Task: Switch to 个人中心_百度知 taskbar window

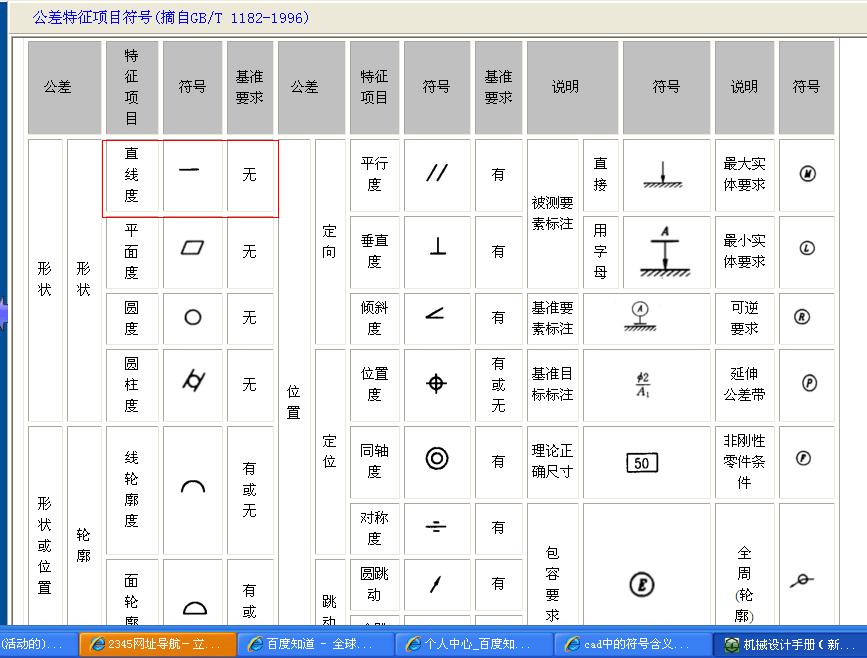Action: click(473, 644)
